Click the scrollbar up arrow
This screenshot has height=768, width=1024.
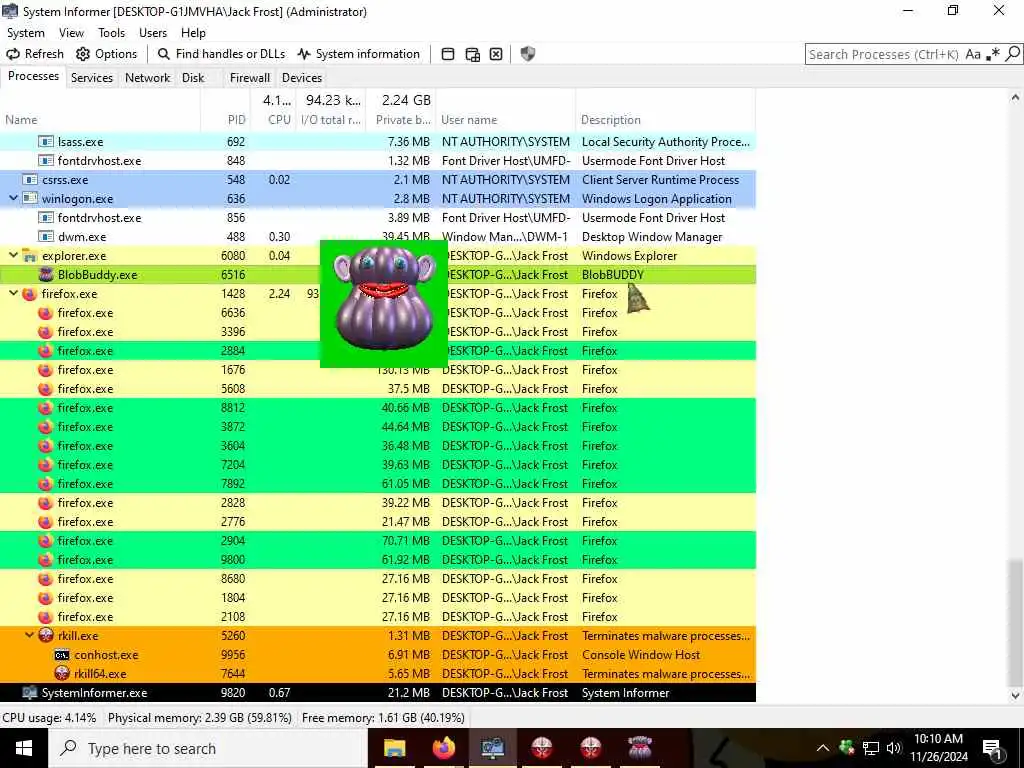click(x=1015, y=98)
